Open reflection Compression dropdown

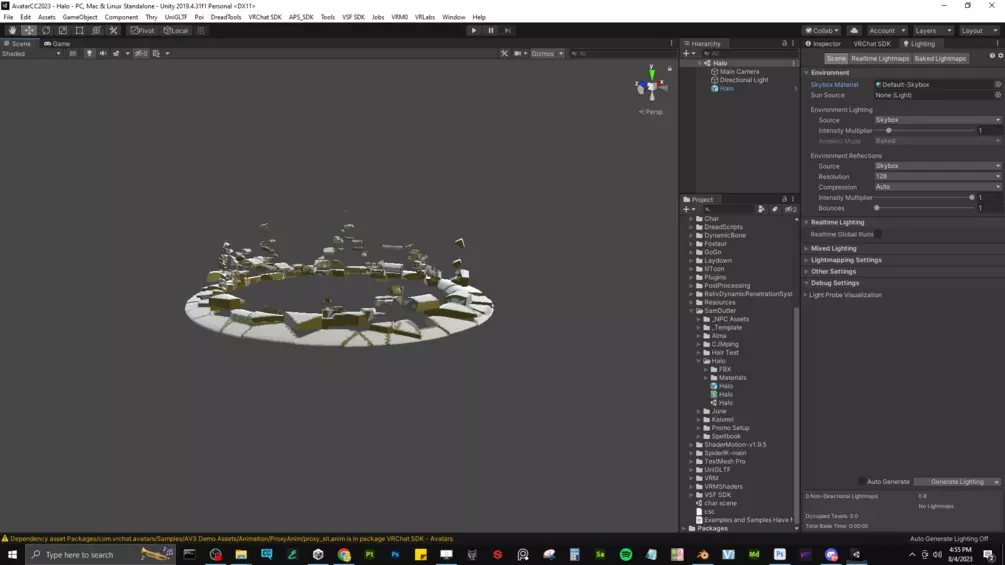tap(937, 187)
